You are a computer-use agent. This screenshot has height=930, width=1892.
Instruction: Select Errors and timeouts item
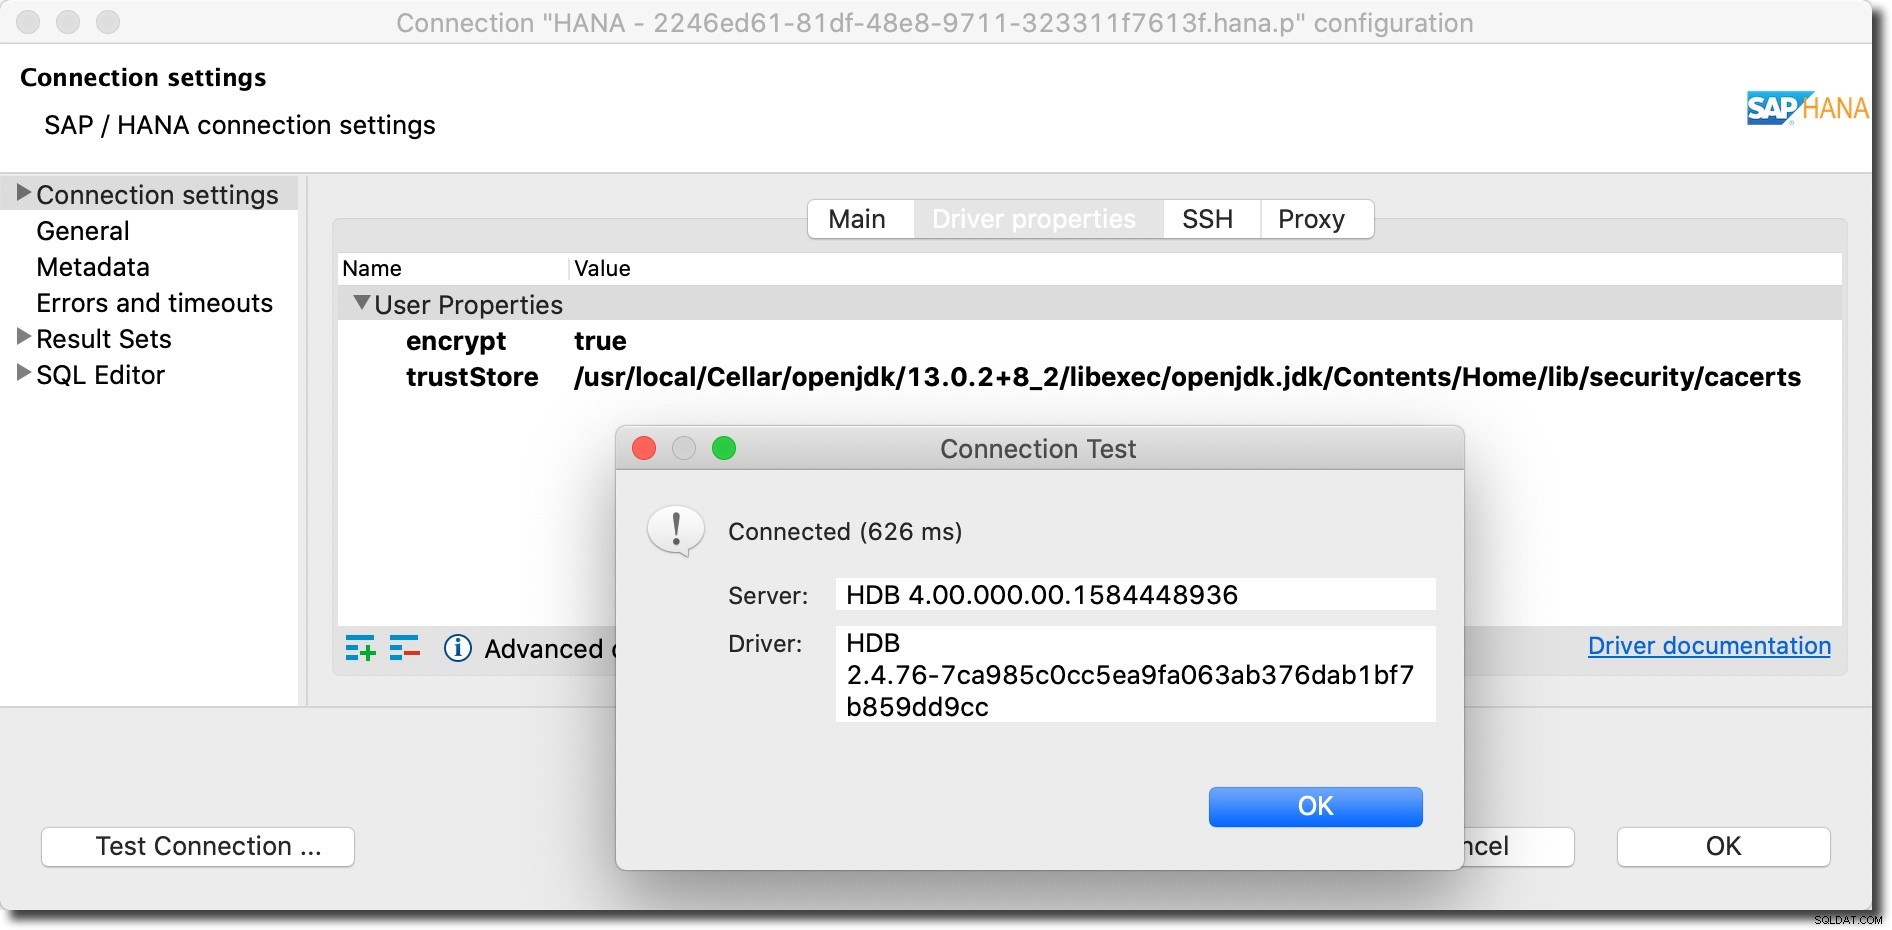tap(155, 303)
